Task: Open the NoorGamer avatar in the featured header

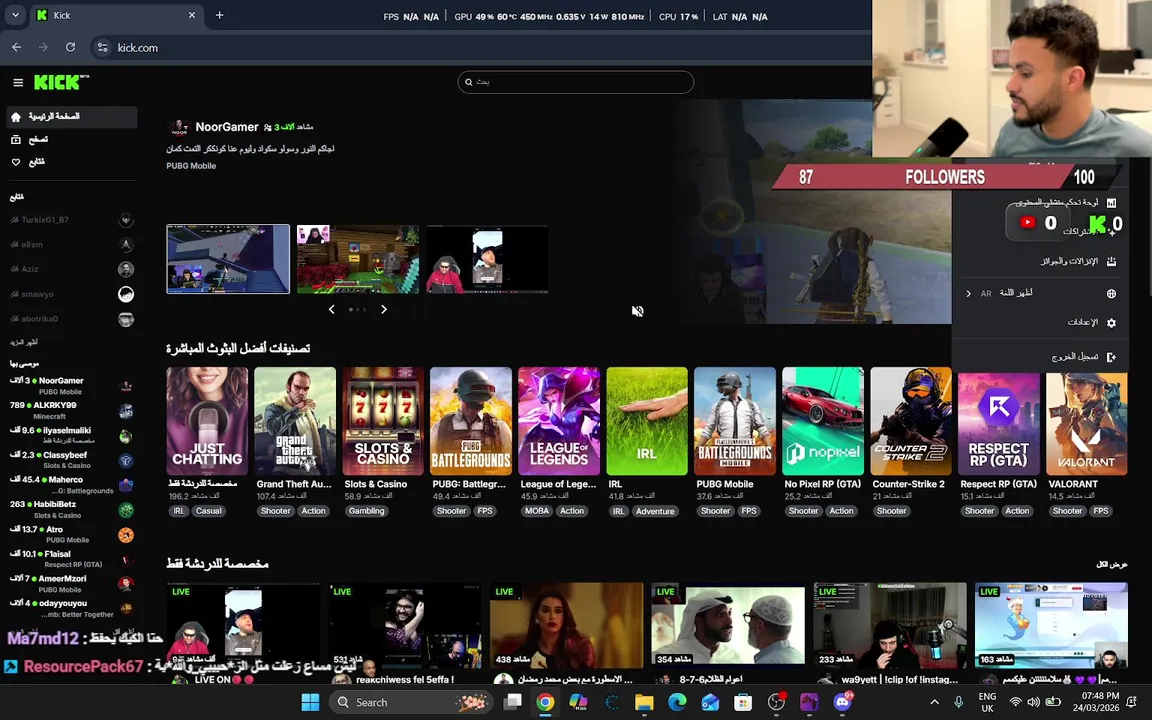Action: [x=179, y=127]
